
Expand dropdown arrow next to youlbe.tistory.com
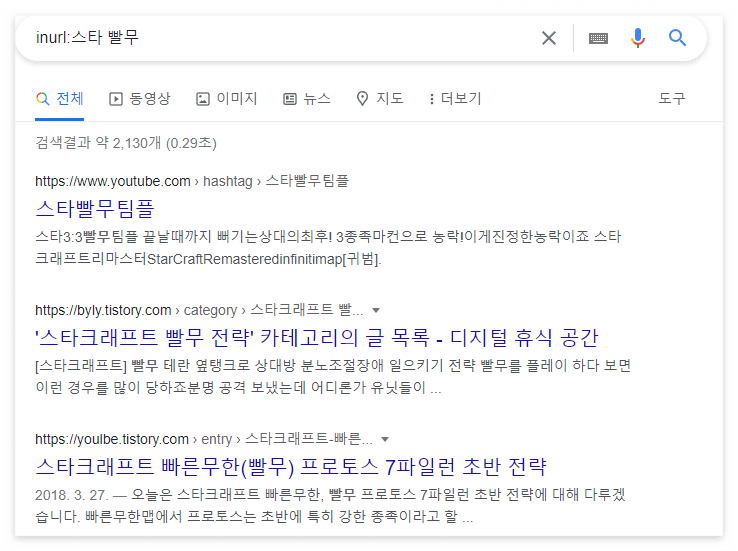click(385, 439)
